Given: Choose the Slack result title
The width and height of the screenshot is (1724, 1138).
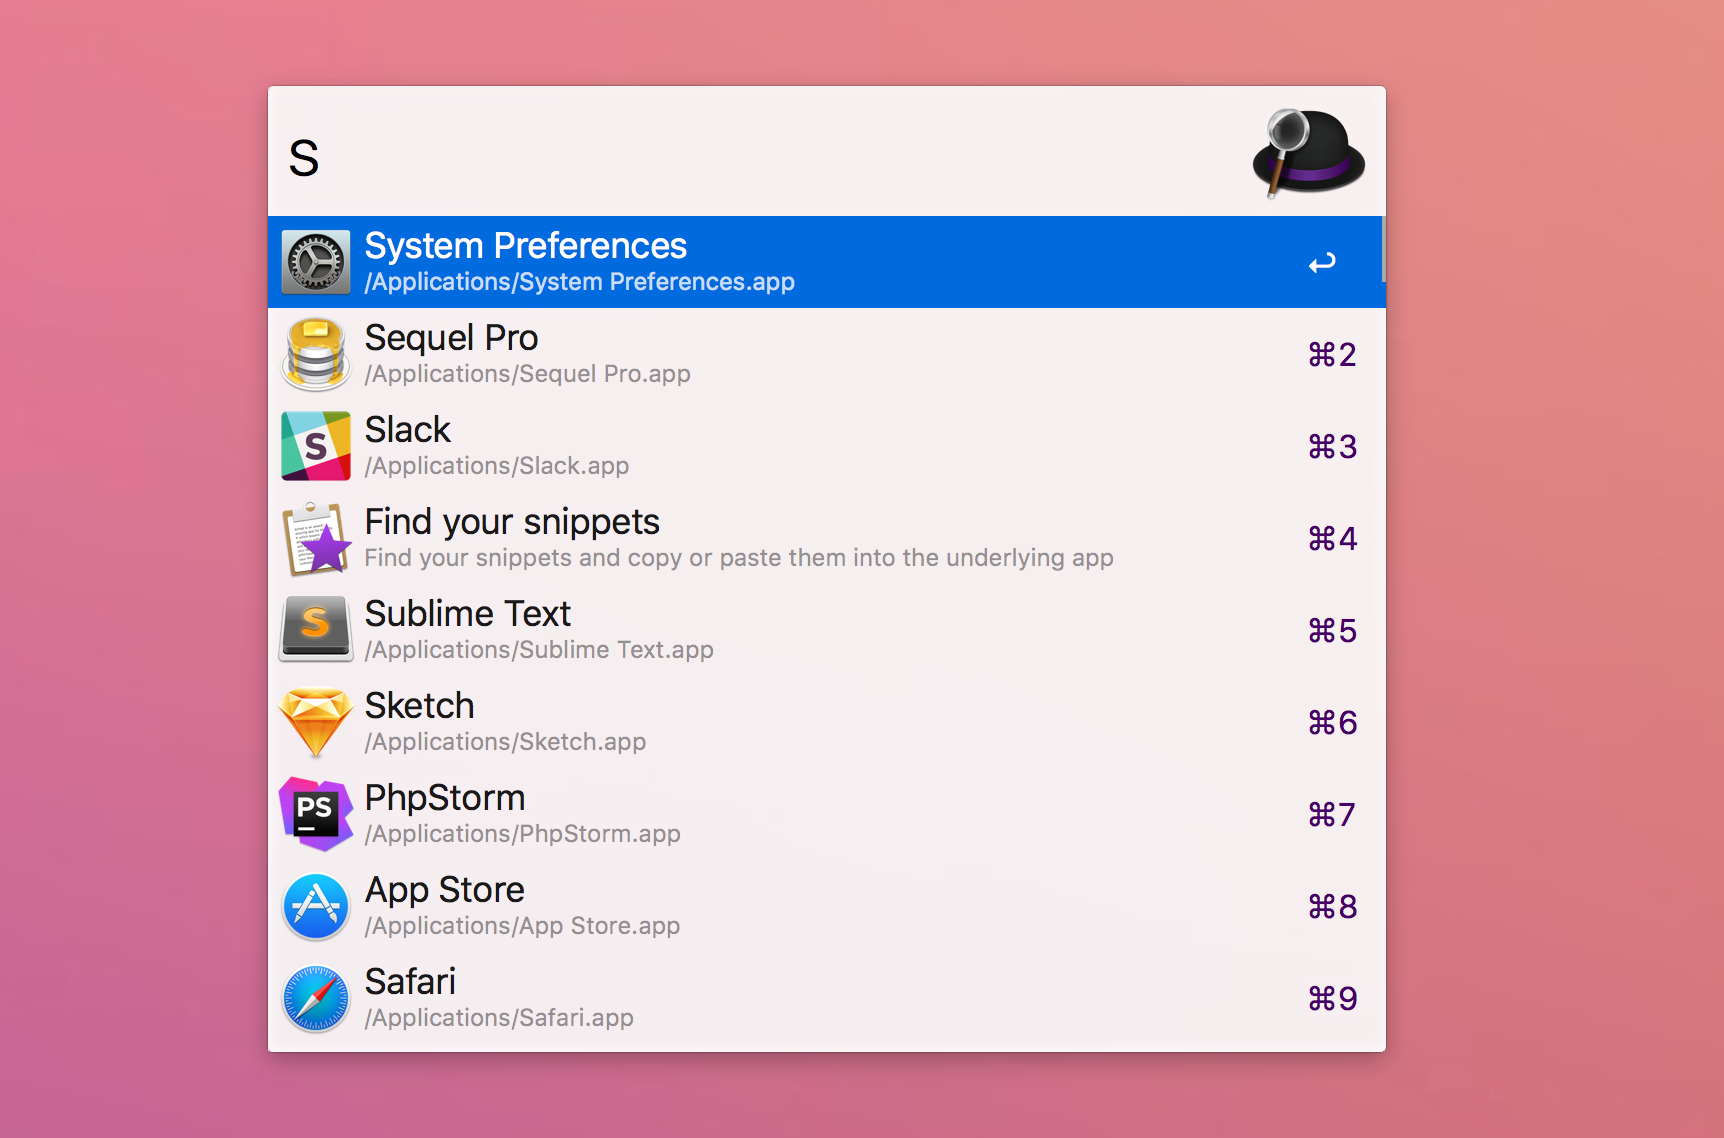Looking at the screenshot, I should (408, 430).
